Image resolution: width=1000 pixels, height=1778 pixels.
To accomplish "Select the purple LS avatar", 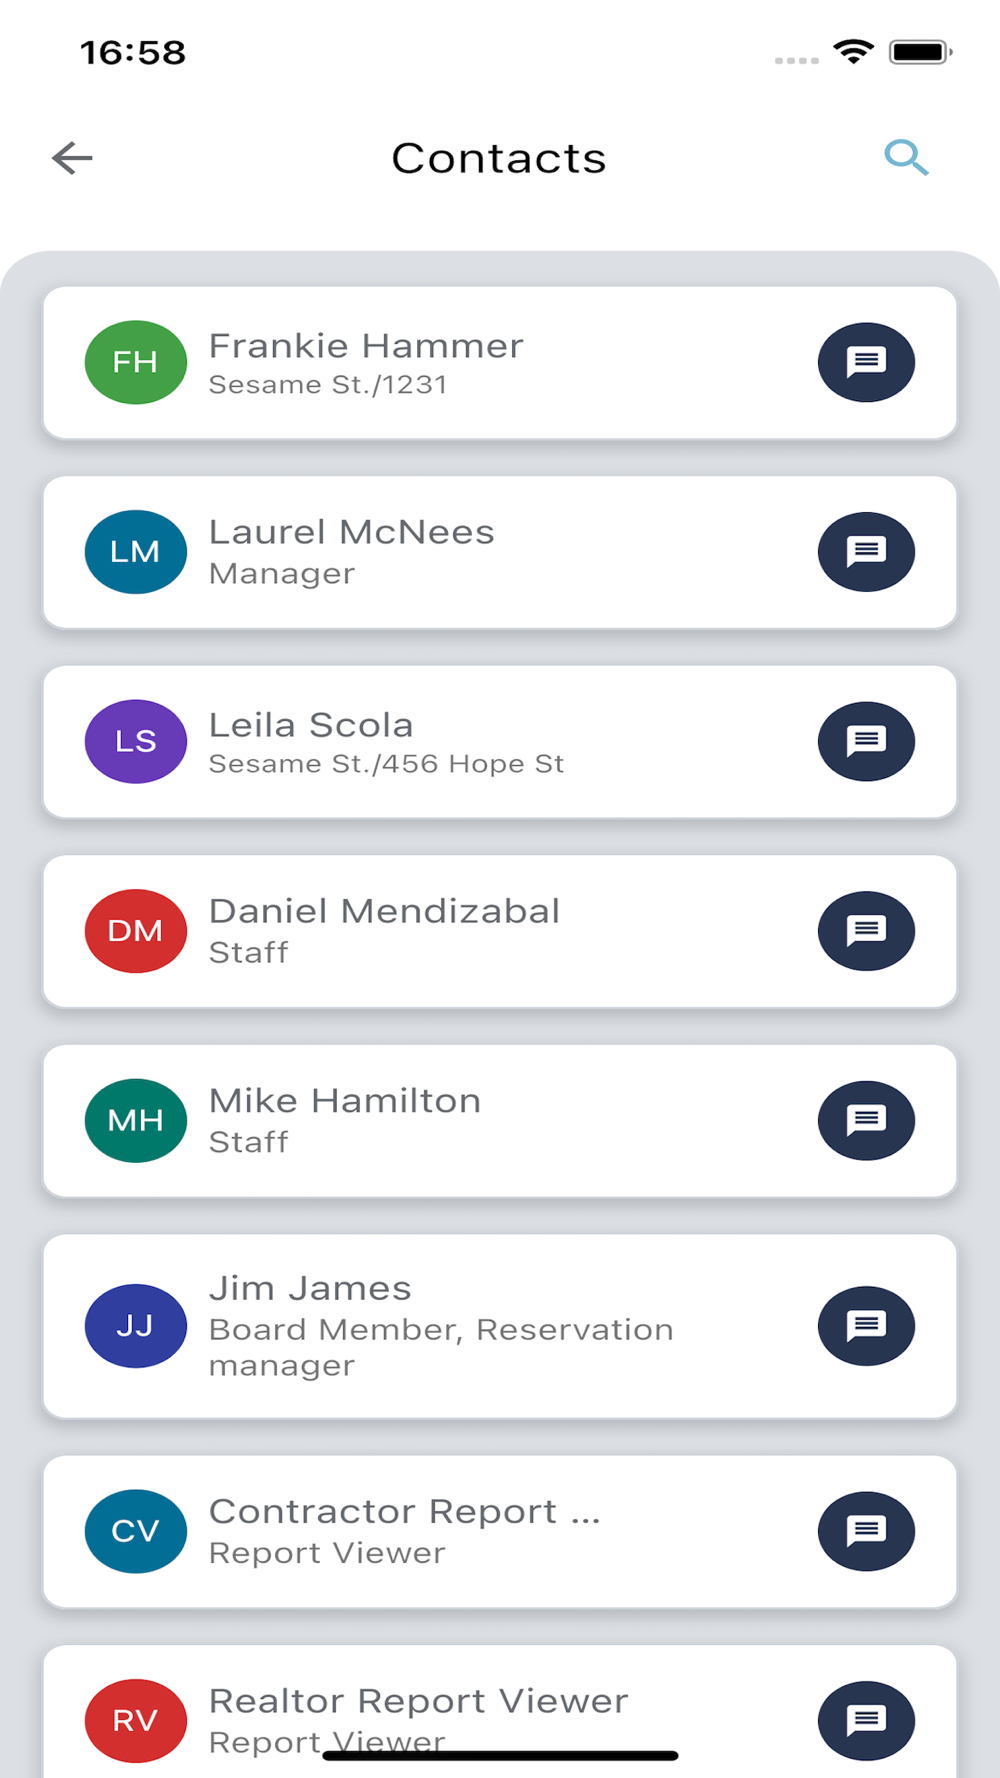I will pos(136,741).
